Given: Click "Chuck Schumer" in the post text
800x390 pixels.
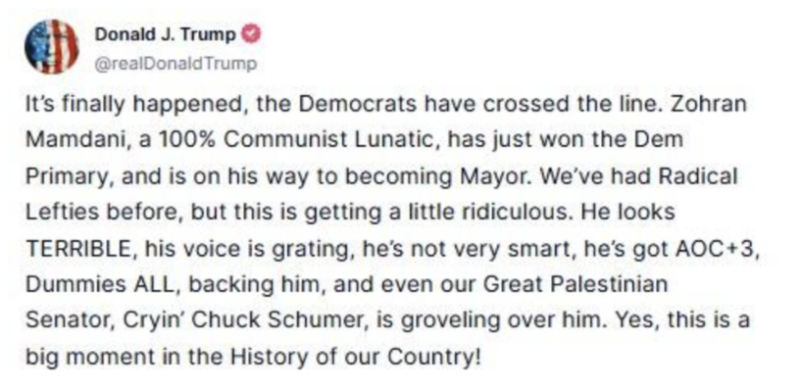Looking at the screenshot, I should [x=278, y=321].
